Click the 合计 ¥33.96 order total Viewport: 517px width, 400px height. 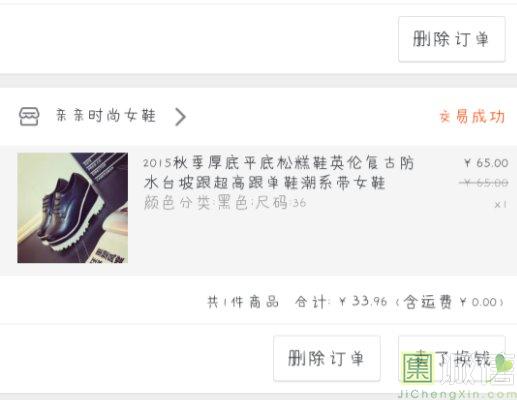pos(341,302)
